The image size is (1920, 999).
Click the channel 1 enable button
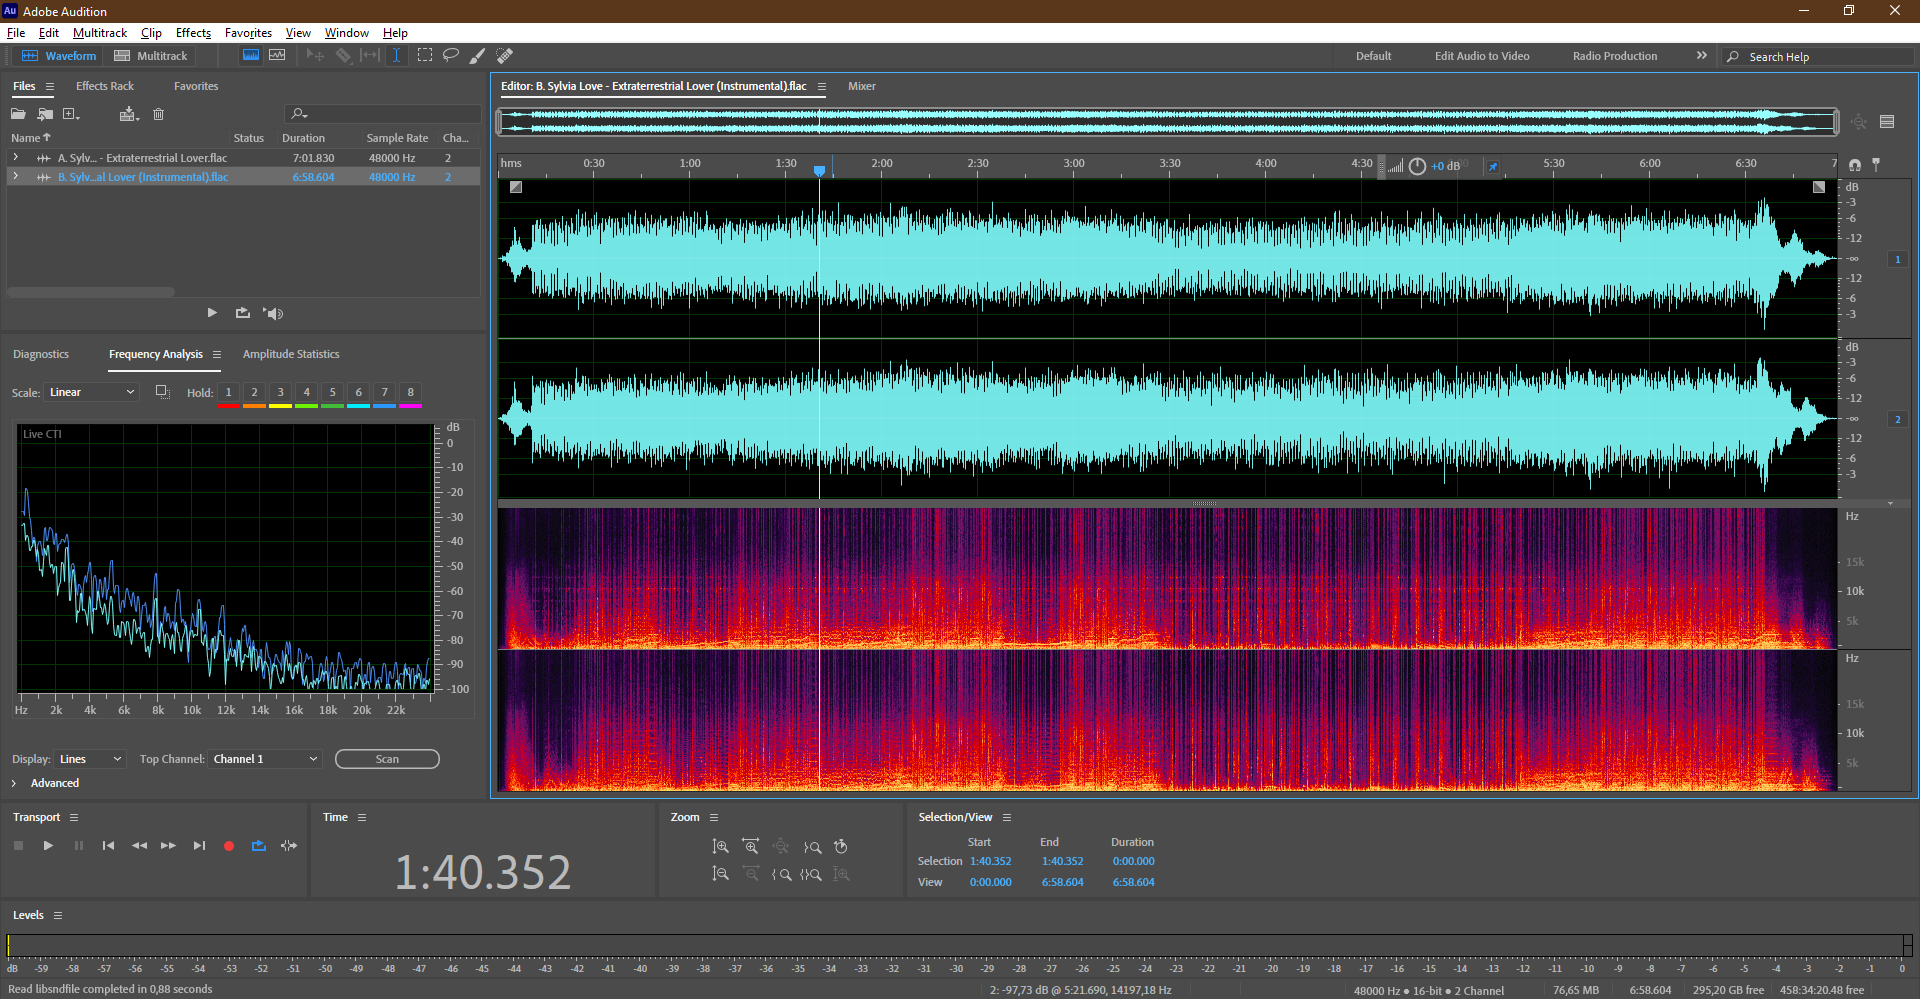tap(1897, 259)
